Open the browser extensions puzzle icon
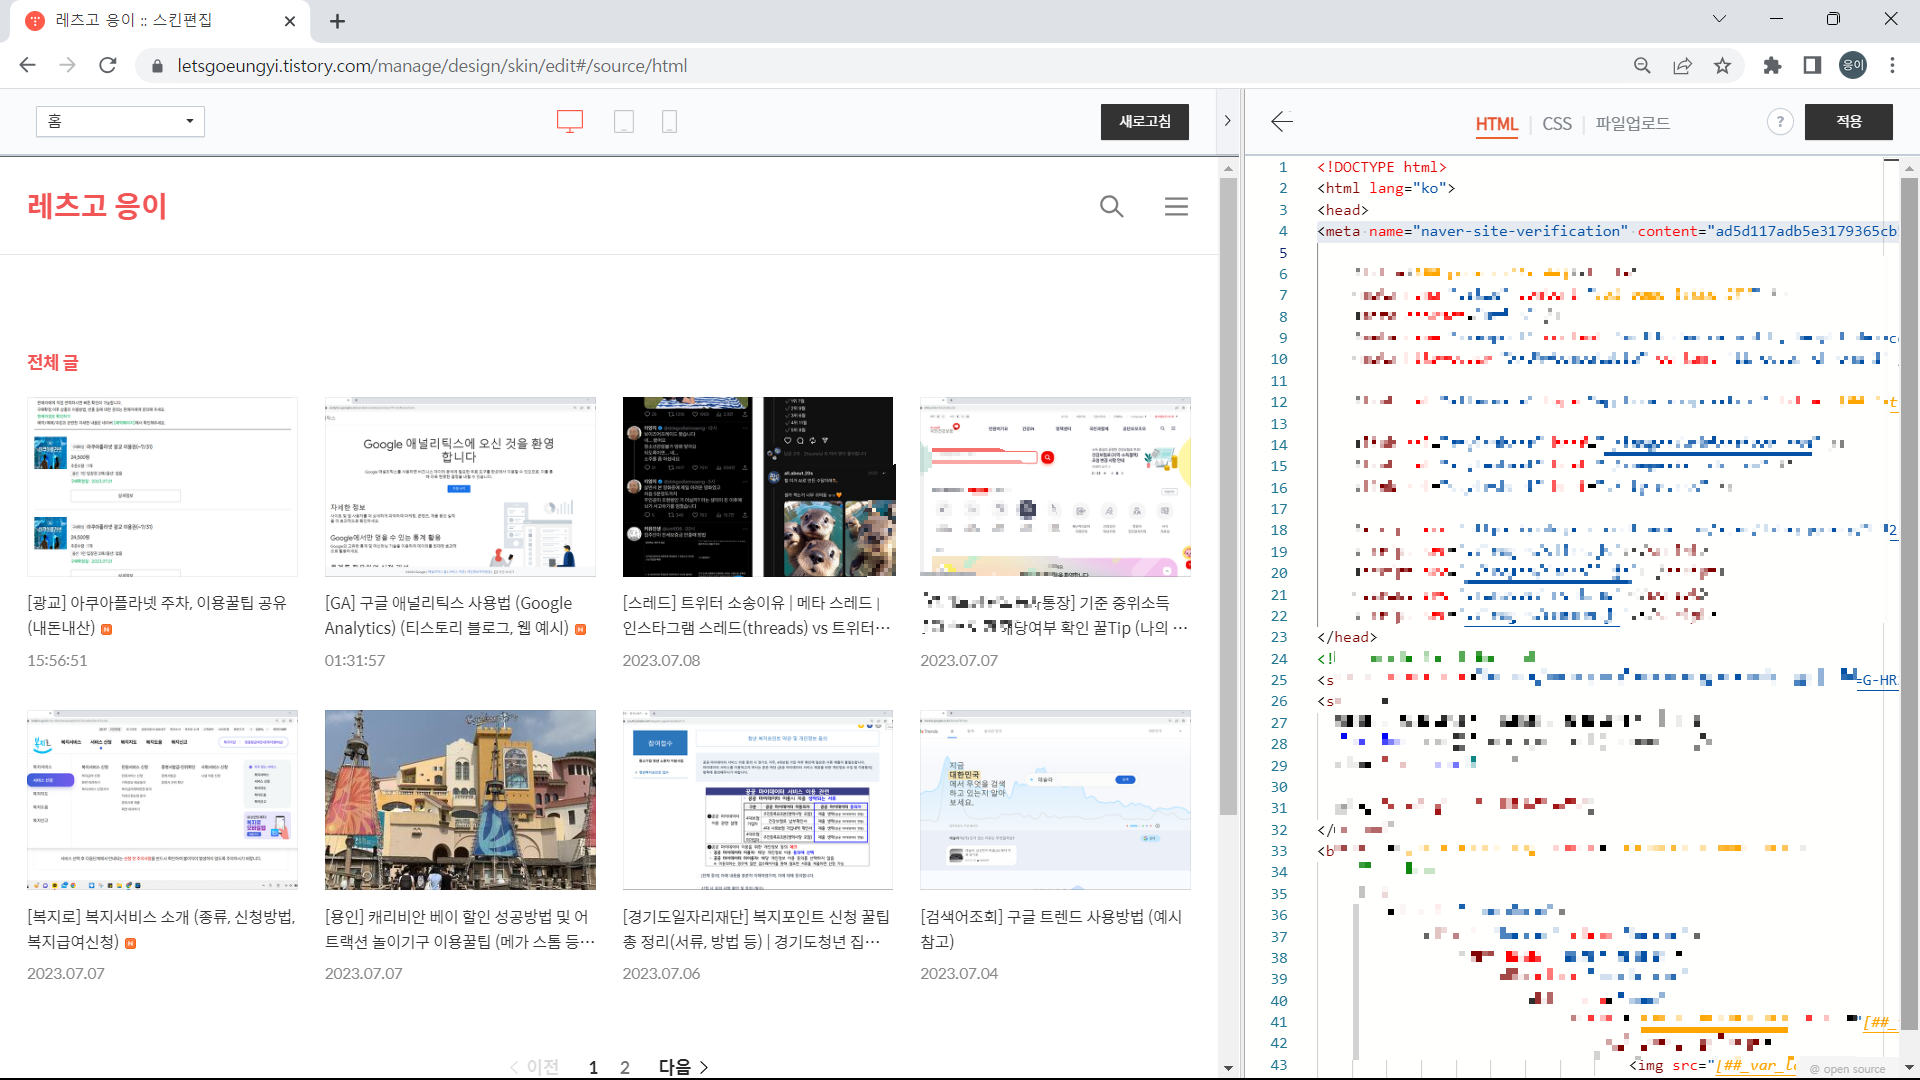This screenshot has width=1920, height=1080. 1772,66
